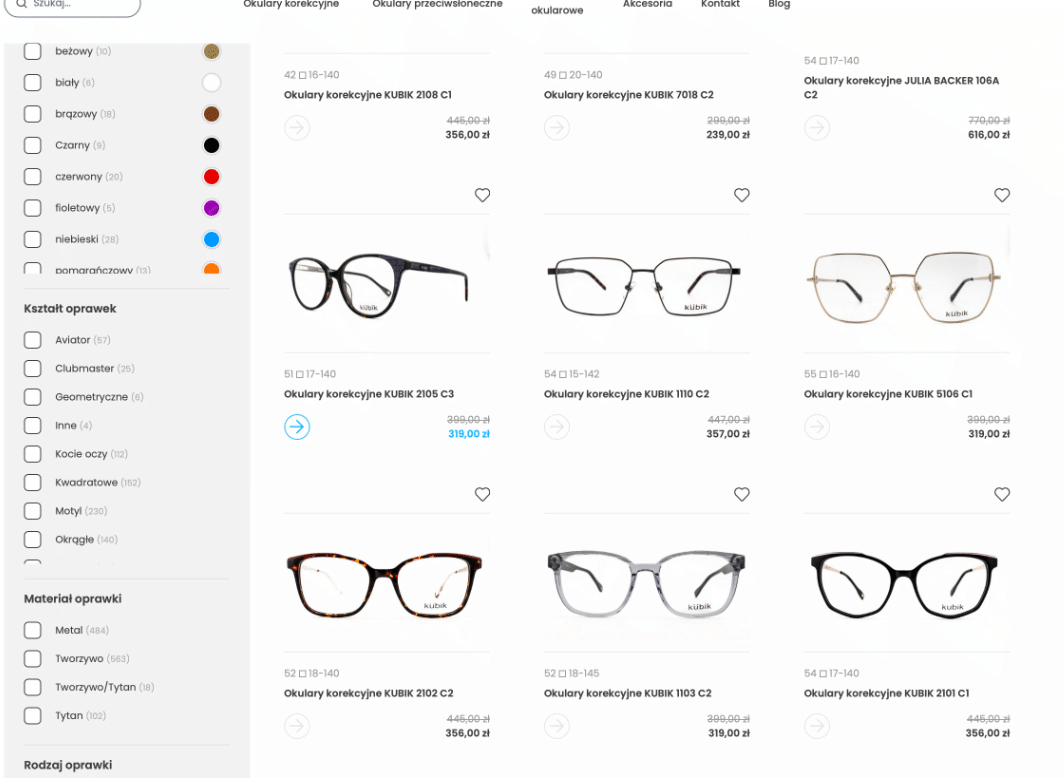This screenshot has height=778, width=1064.
Task: Open Okulary korekcyjne menu
Action: [x=291, y=4]
